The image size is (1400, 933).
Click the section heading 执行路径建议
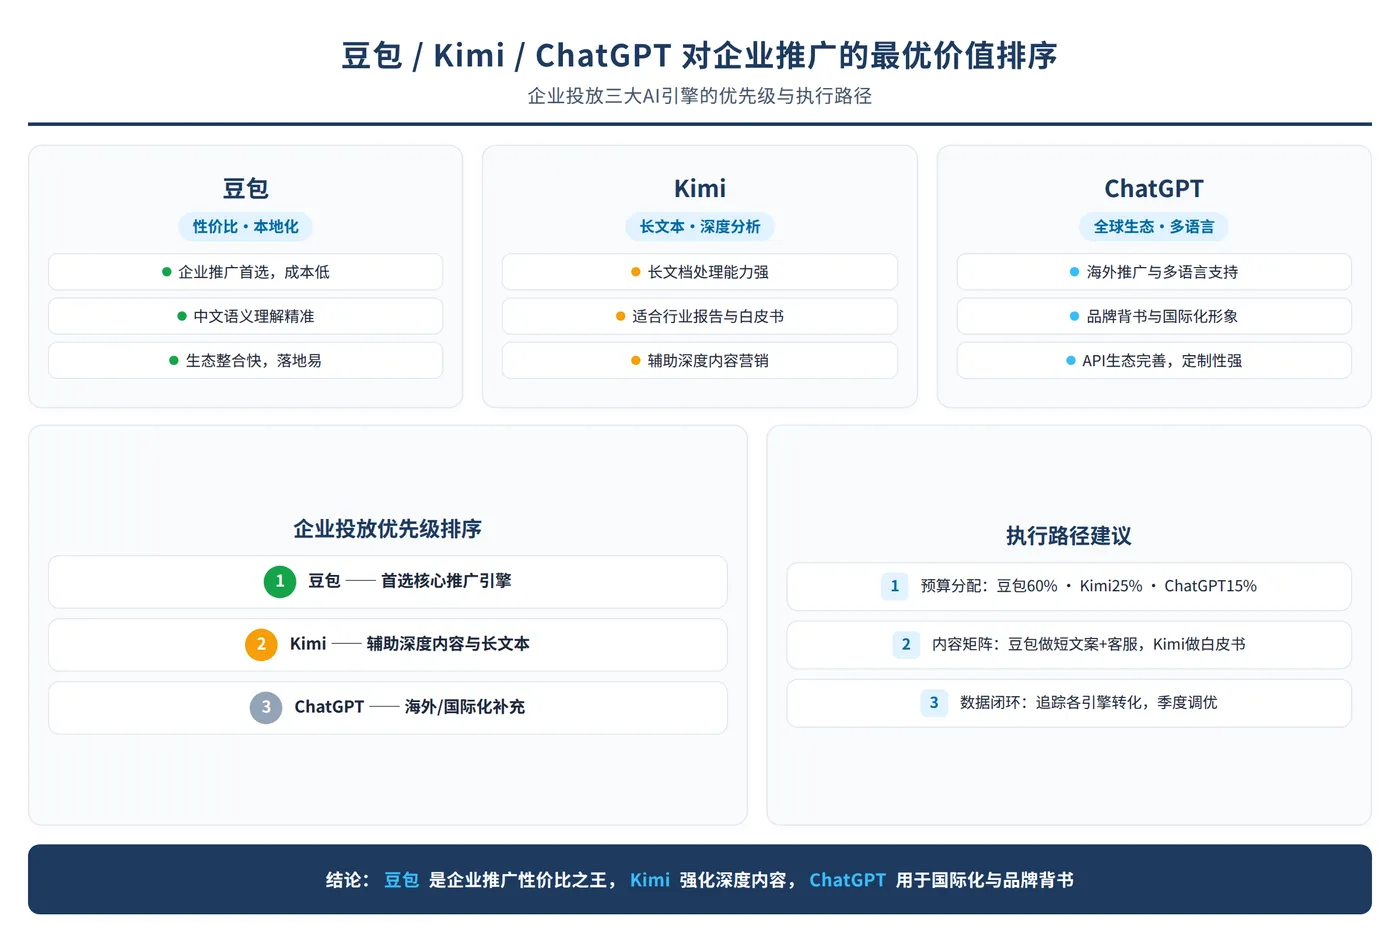[1069, 536]
